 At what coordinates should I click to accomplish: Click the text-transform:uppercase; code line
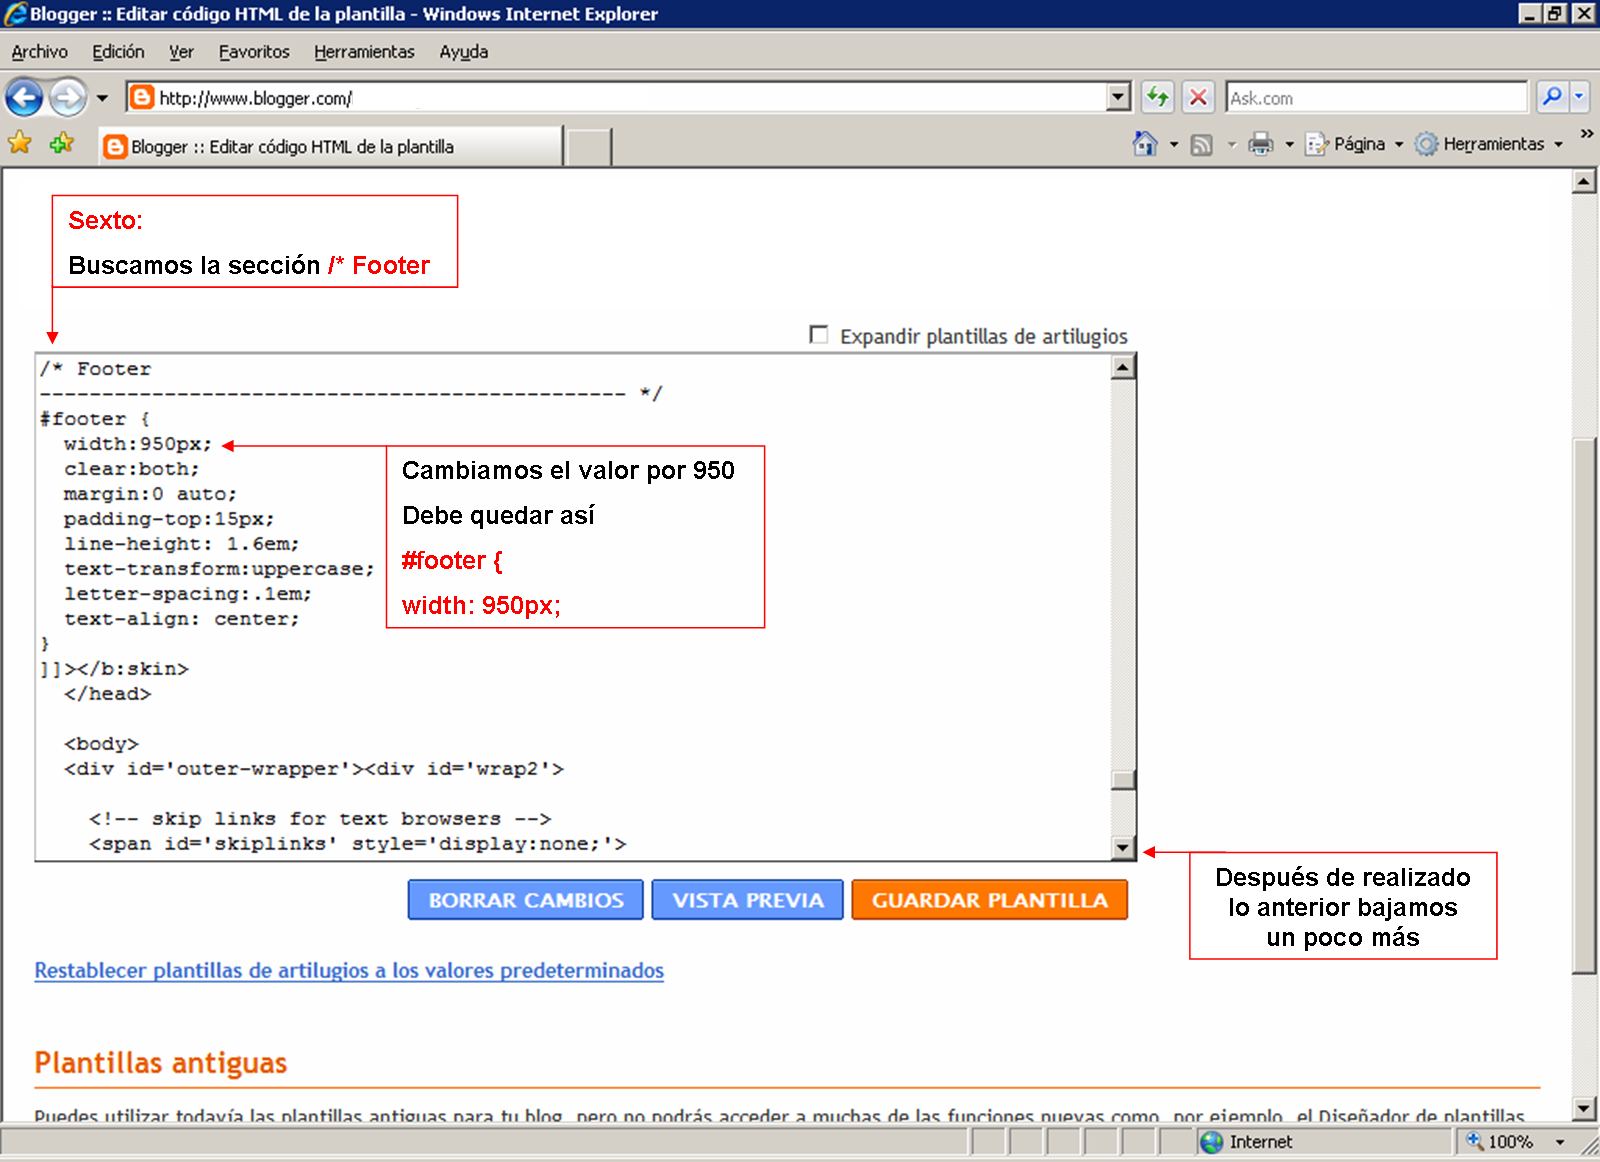219,569
